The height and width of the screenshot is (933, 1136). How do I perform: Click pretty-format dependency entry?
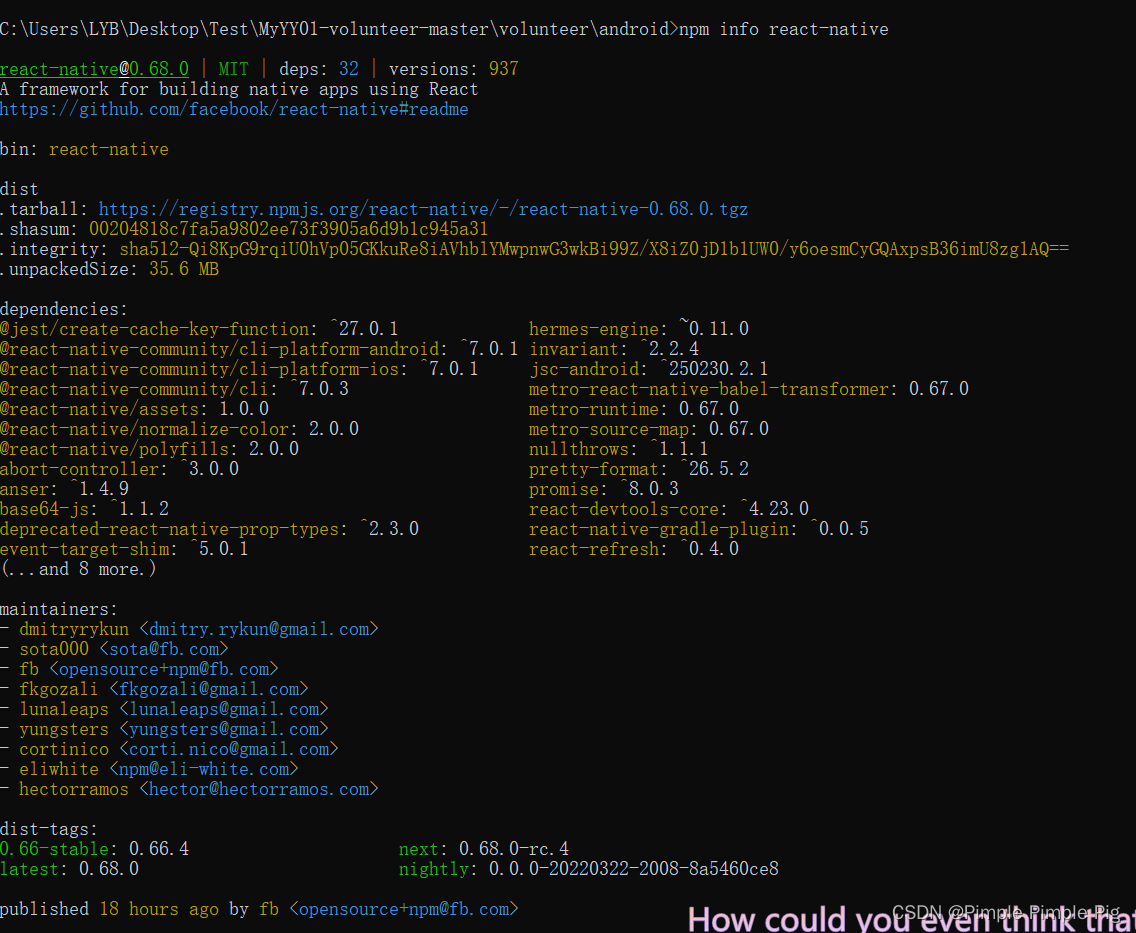[638, 469]
